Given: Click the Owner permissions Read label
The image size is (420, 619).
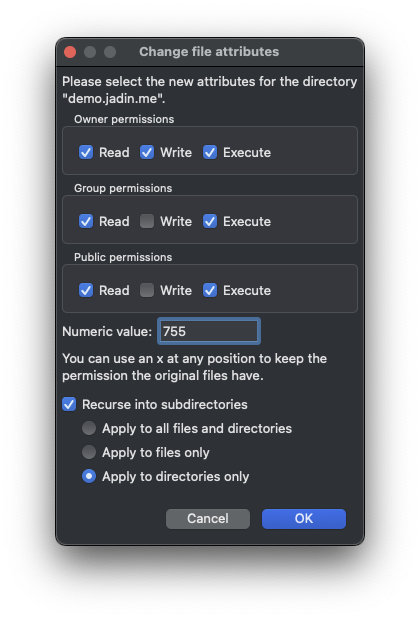Looking at the screenshot, I should coord(114,152).
